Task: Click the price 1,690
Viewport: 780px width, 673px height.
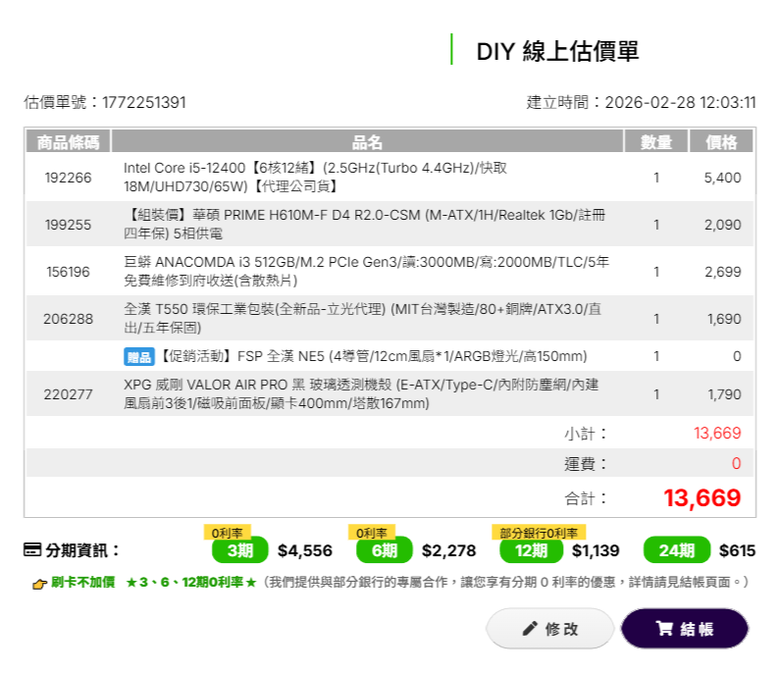Action: tap(724, 319)
